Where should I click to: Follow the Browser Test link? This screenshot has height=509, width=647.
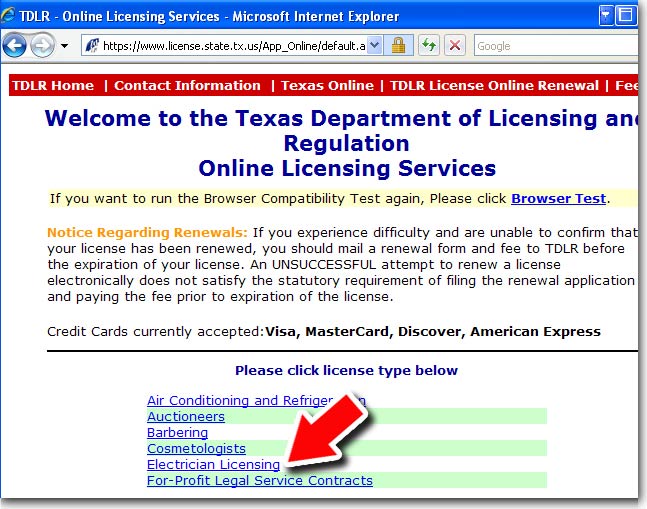(x=559, y=199)
